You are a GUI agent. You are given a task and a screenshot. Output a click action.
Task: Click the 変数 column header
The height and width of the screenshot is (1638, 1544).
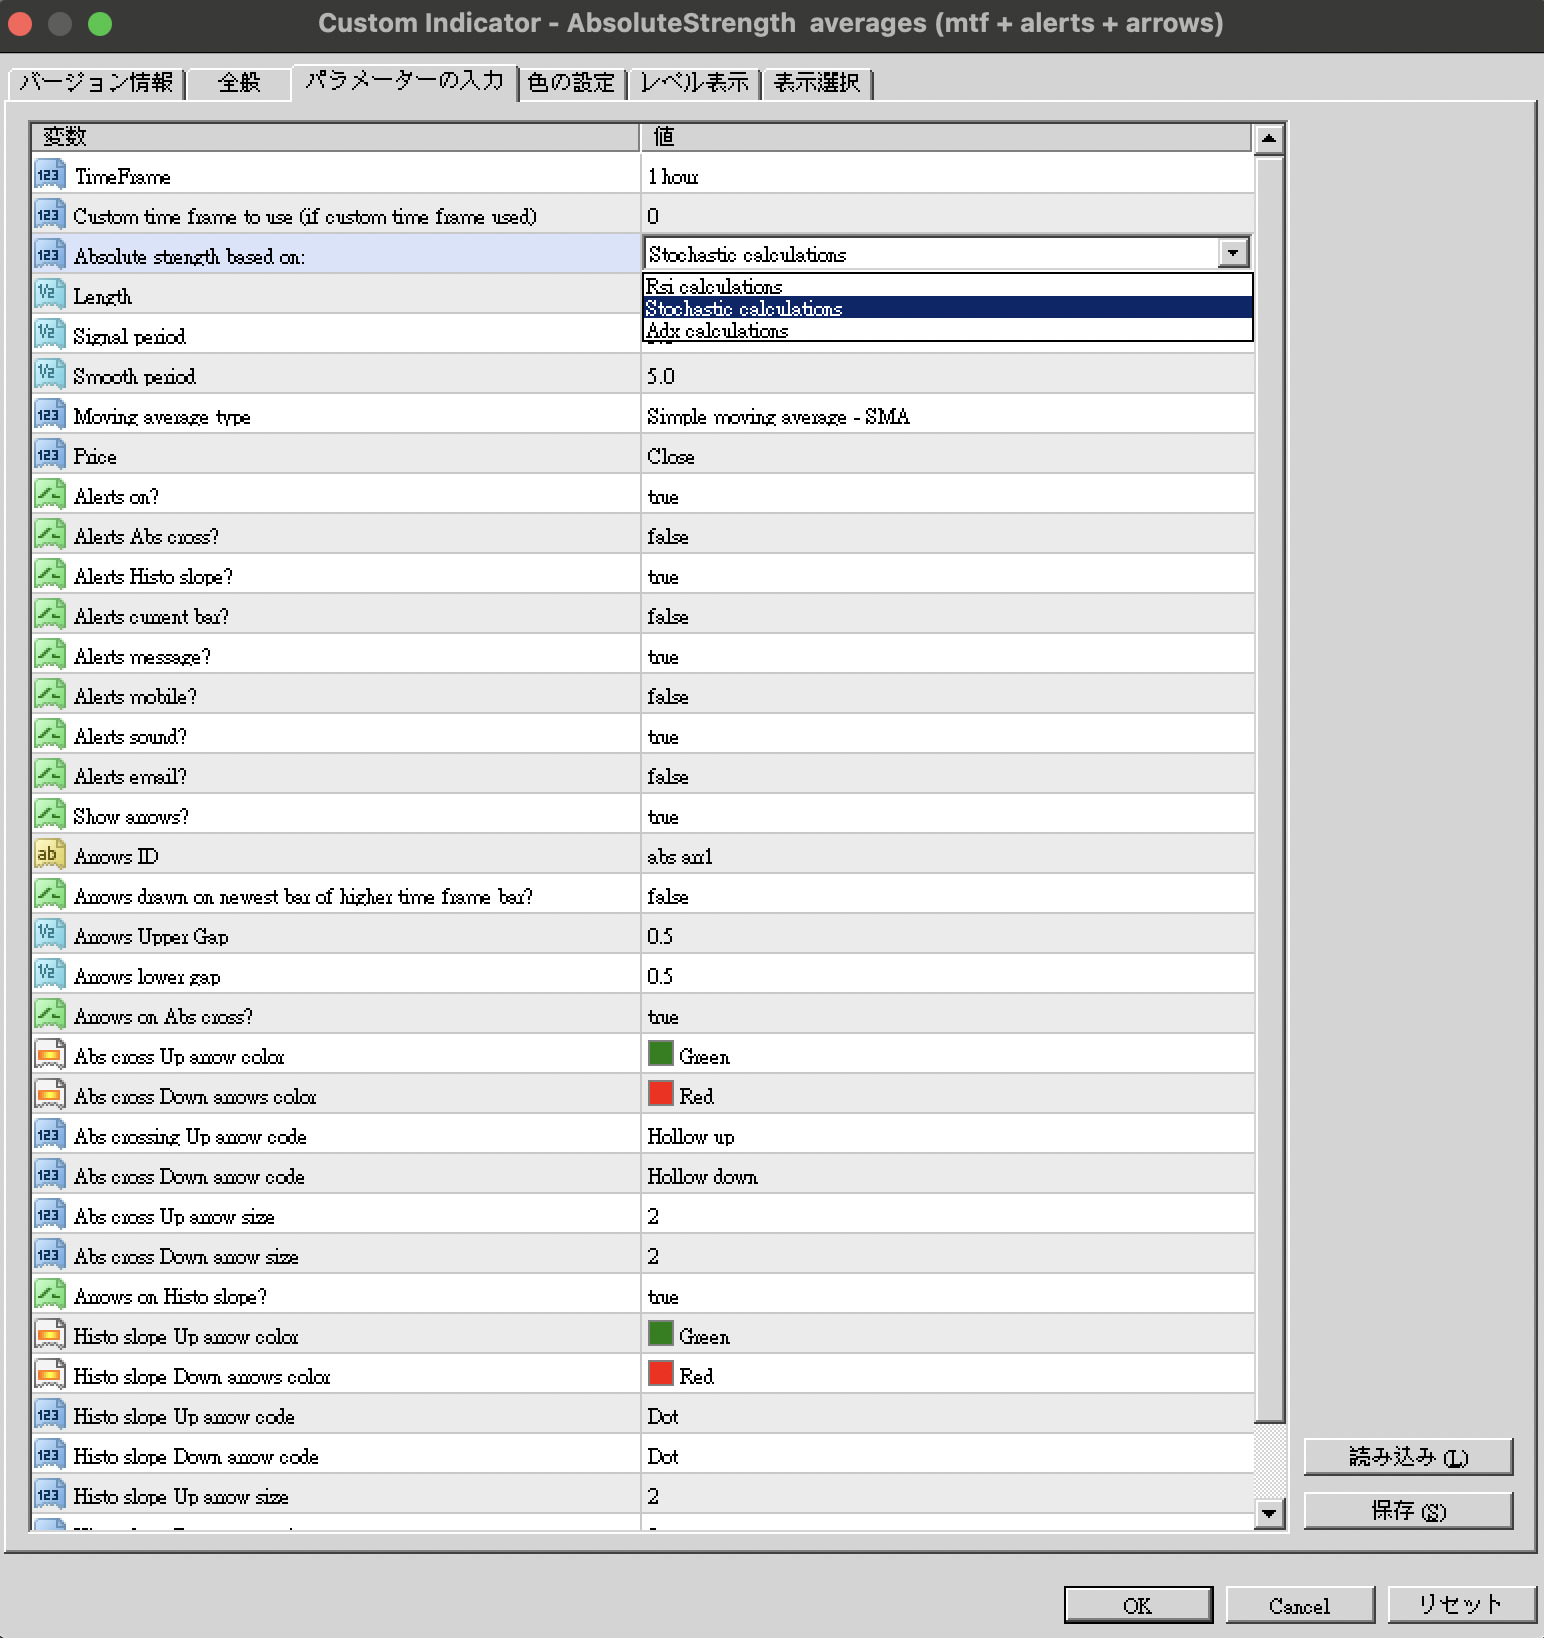click(335, 137)
